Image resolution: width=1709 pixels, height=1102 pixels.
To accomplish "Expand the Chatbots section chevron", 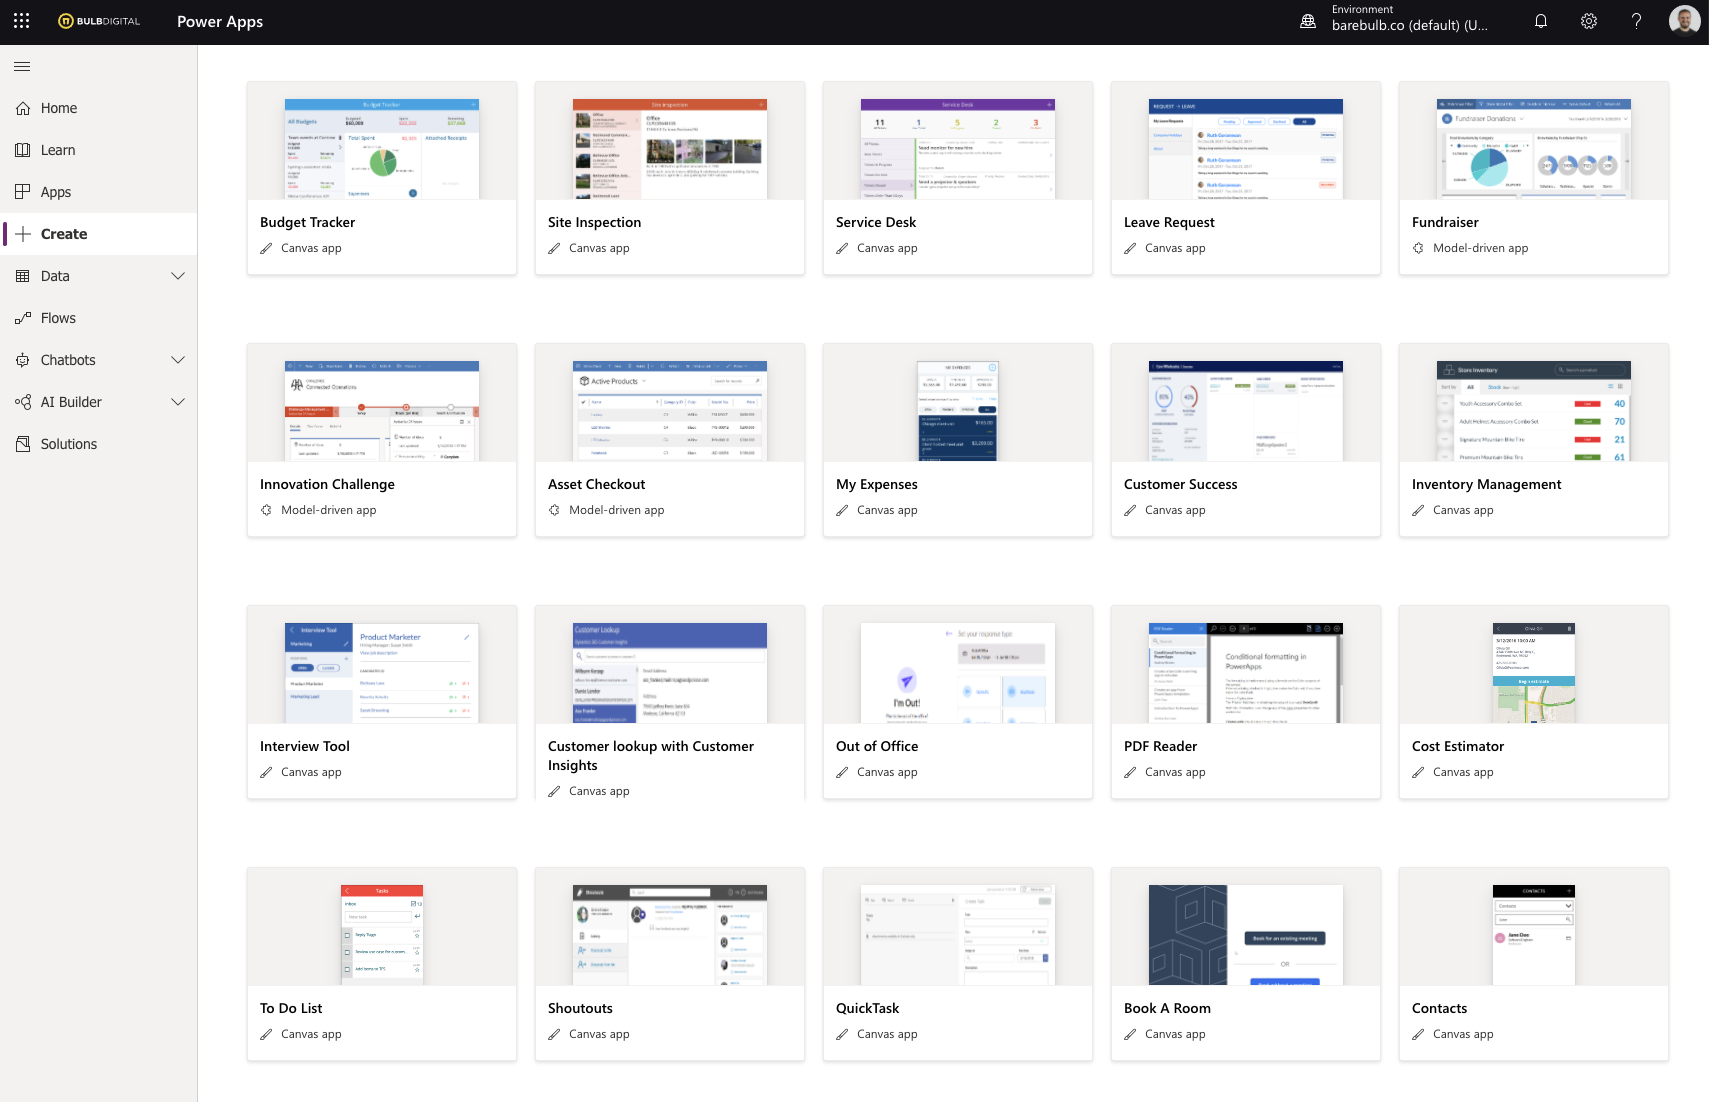I will point(178,360).
